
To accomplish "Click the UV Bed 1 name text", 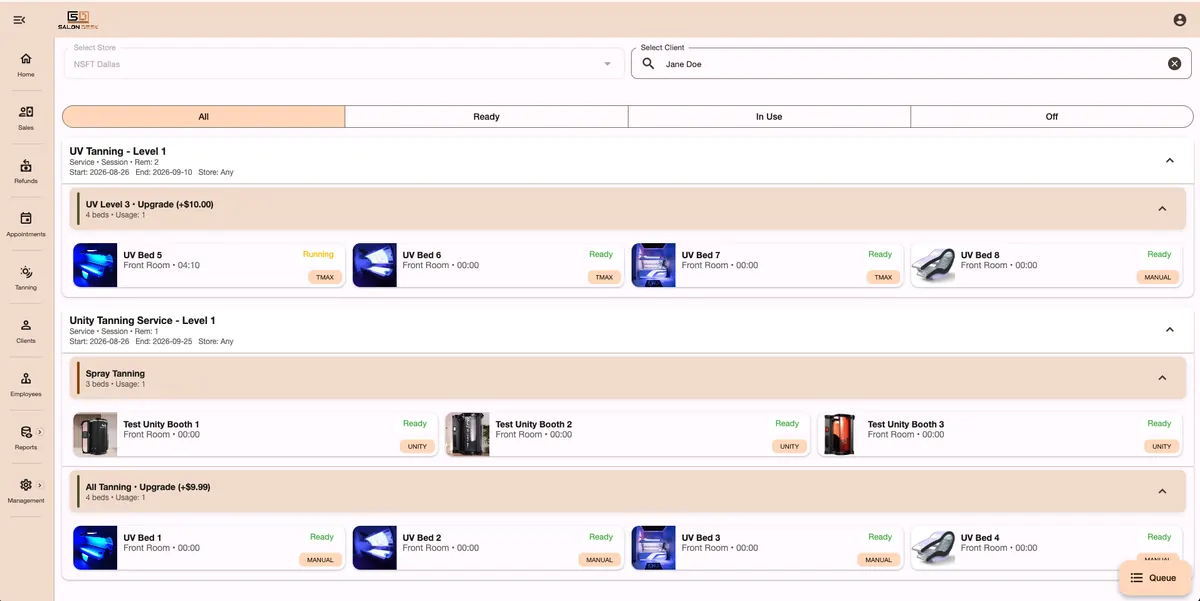I will [142, 538].
